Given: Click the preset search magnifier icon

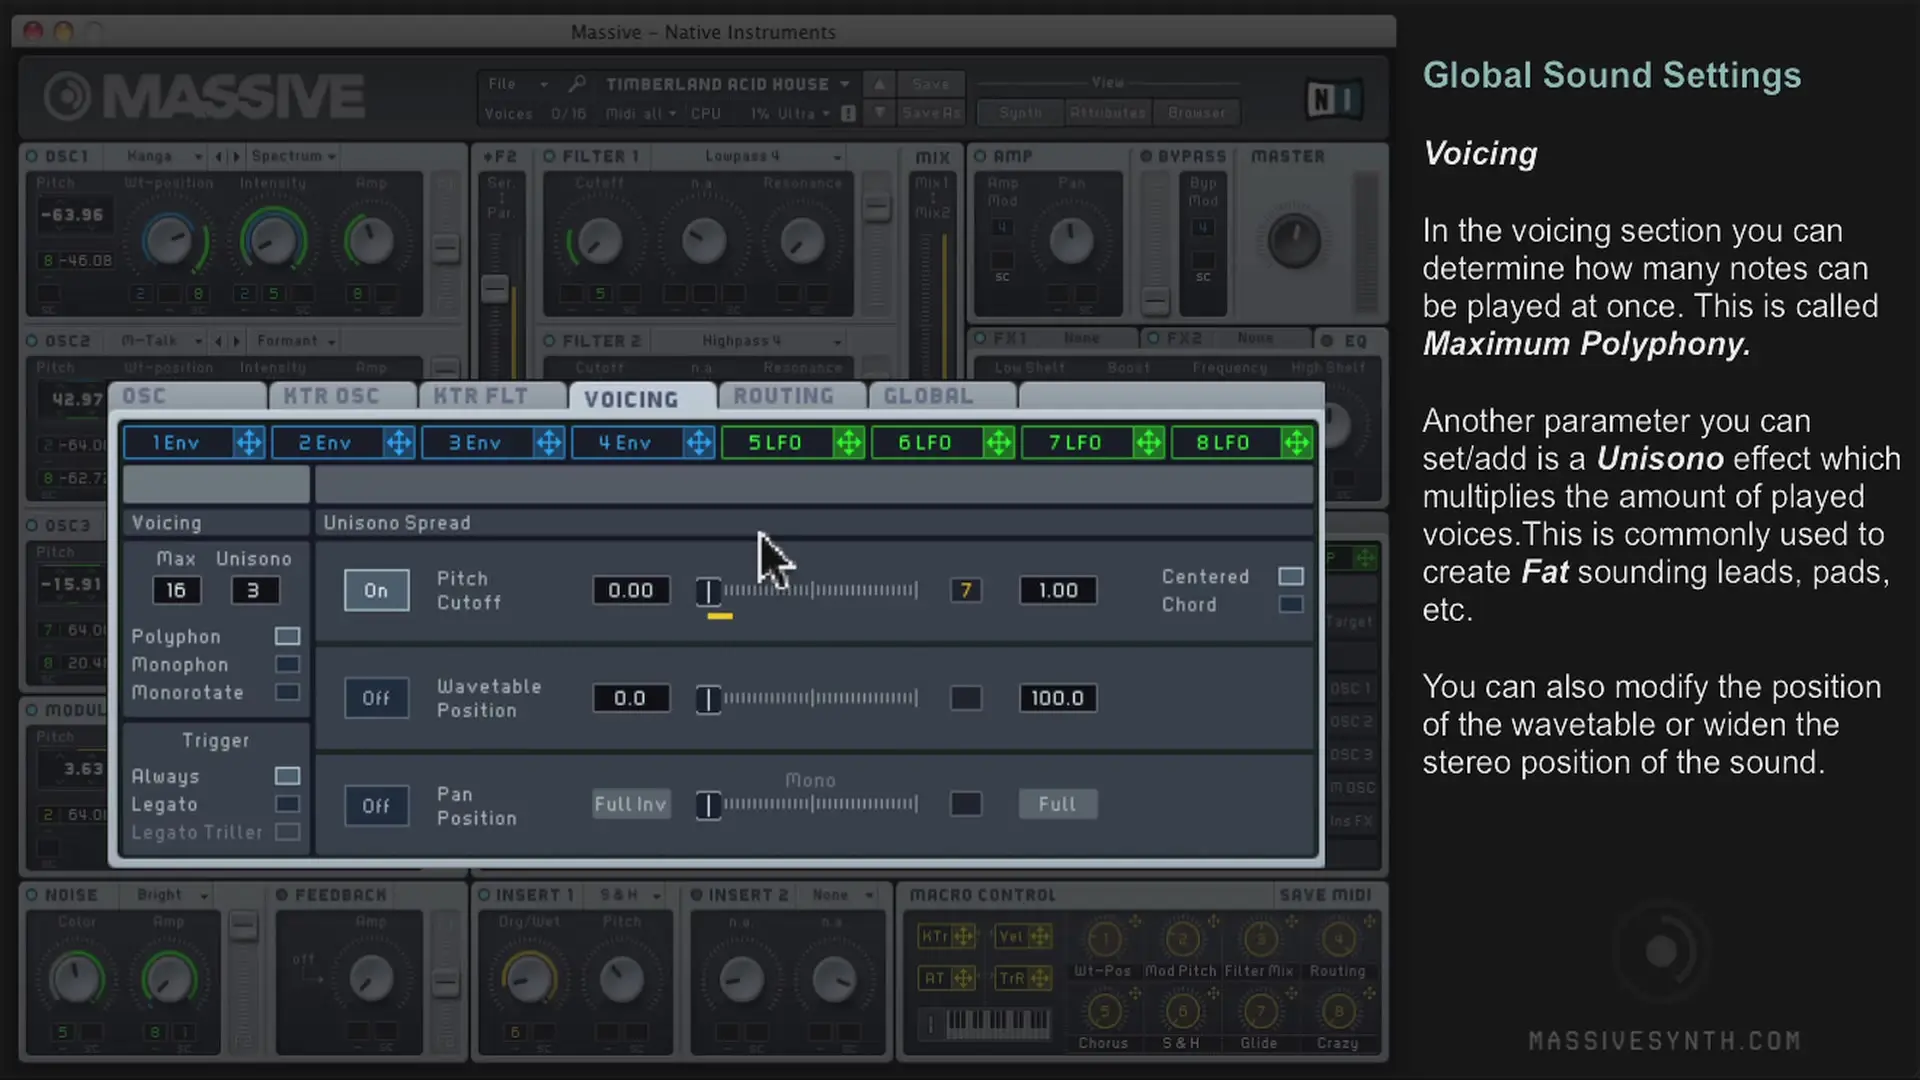Looking at the screenshot, I should click(577, 84).
